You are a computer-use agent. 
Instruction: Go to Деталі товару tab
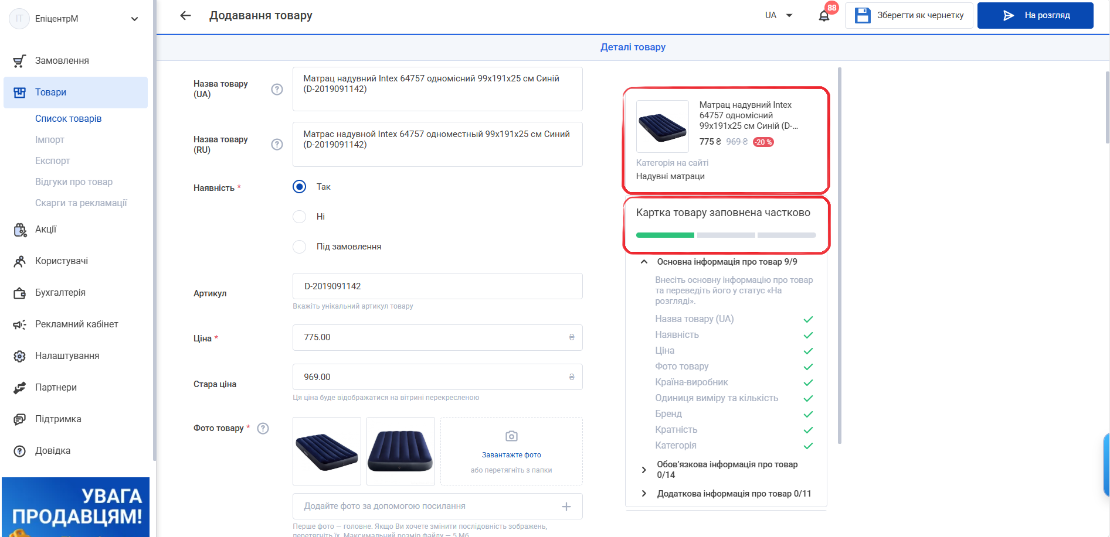click(x=633, y=47)
